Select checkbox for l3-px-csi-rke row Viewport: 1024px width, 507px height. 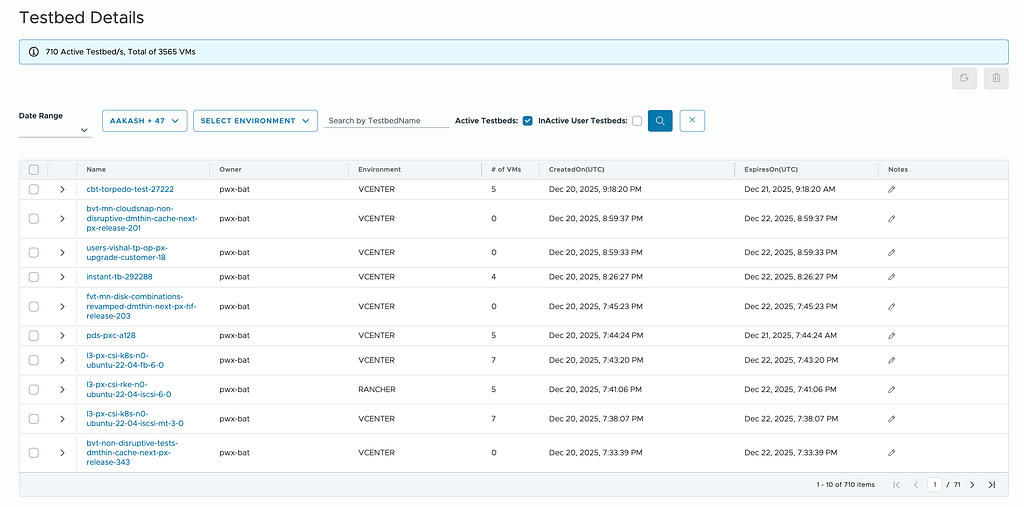tap(34, 389)
